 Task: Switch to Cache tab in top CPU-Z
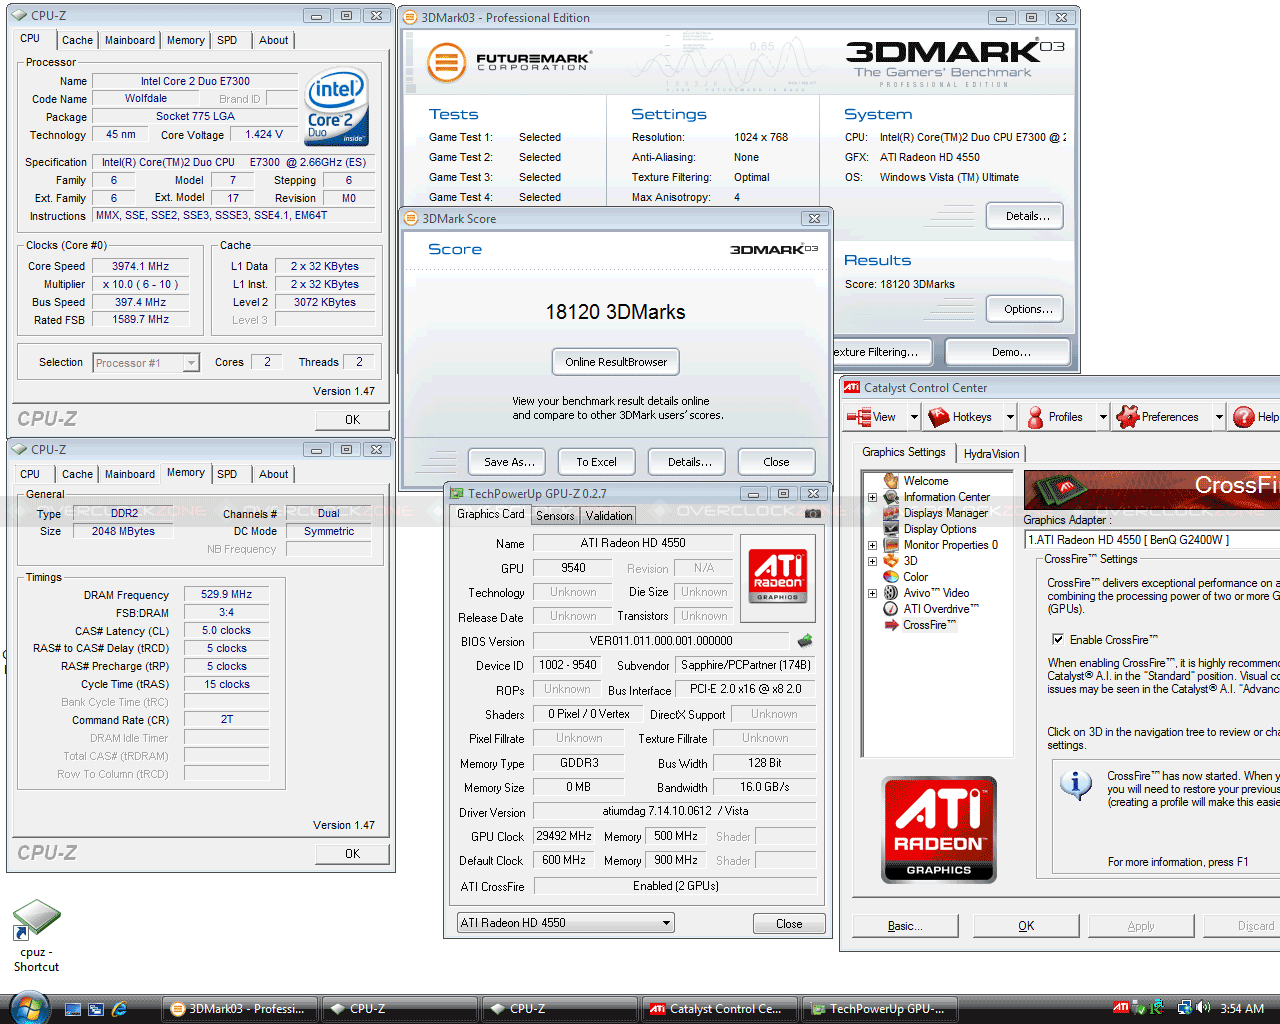pos(77,40)
